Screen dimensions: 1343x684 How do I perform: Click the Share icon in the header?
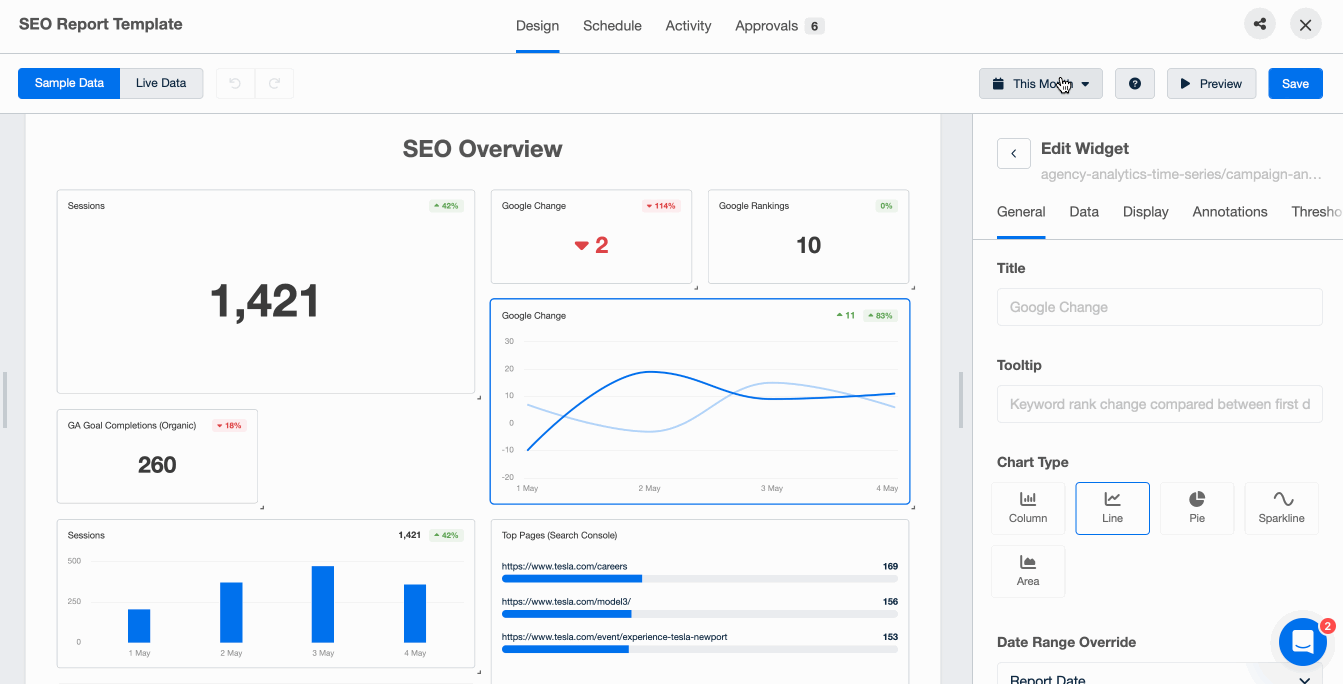pos(1259,23)
